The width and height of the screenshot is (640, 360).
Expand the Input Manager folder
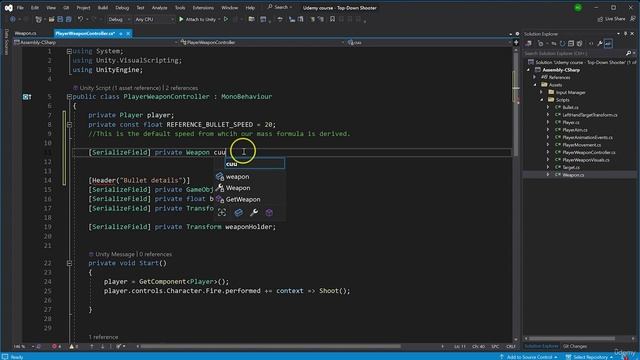542,93
